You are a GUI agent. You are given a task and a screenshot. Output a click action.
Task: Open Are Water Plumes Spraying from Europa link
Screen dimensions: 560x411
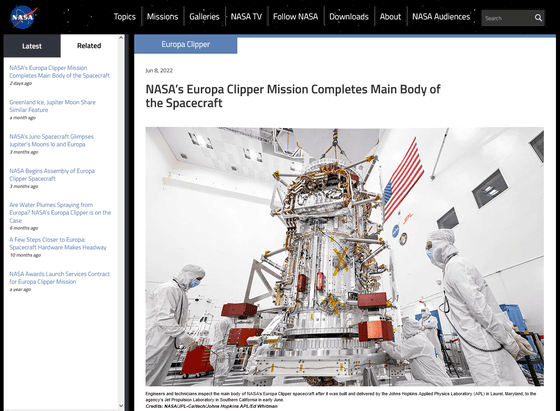[x=60, y=212]
